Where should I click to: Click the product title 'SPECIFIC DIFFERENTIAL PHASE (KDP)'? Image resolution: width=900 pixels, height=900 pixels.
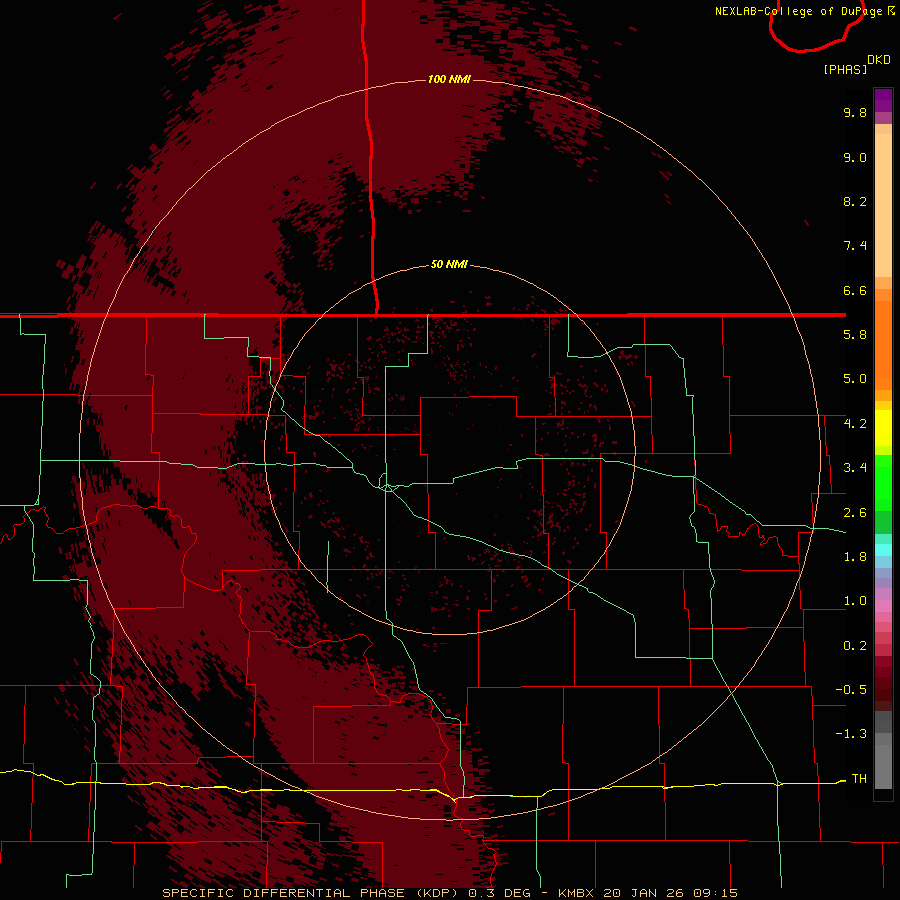point(312,893)
